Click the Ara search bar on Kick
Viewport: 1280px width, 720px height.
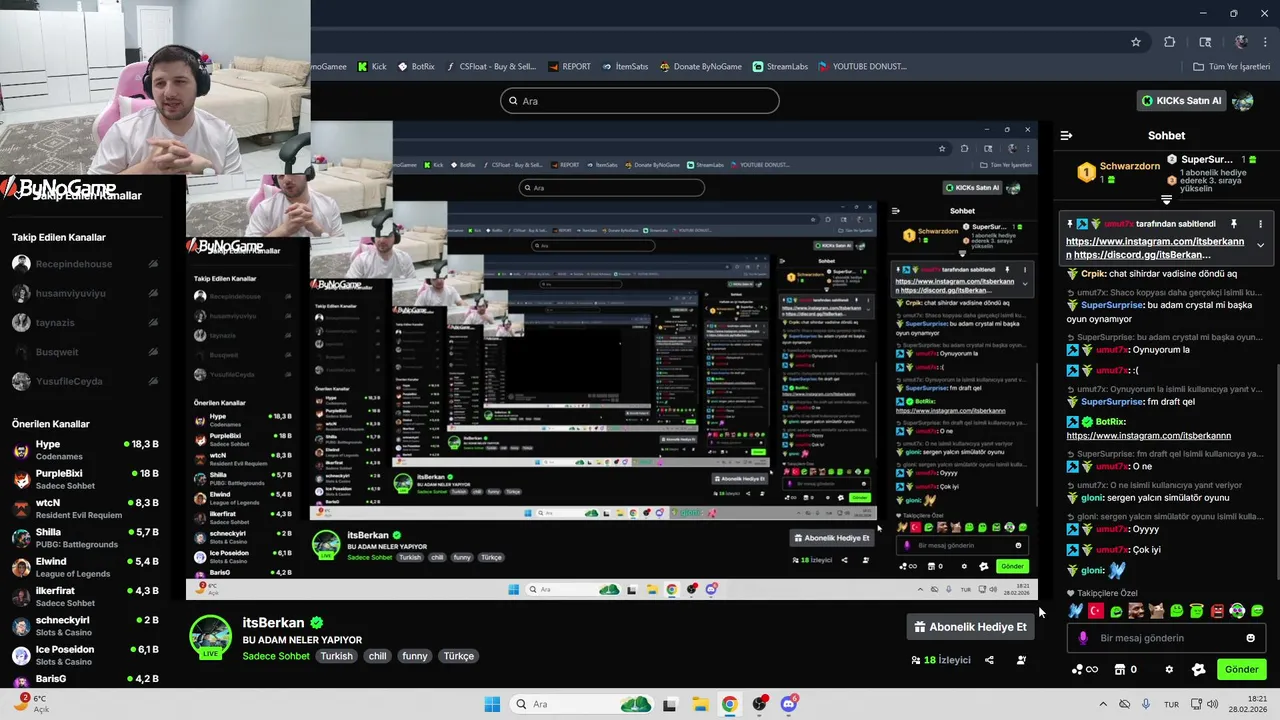[x=640, y=101]
